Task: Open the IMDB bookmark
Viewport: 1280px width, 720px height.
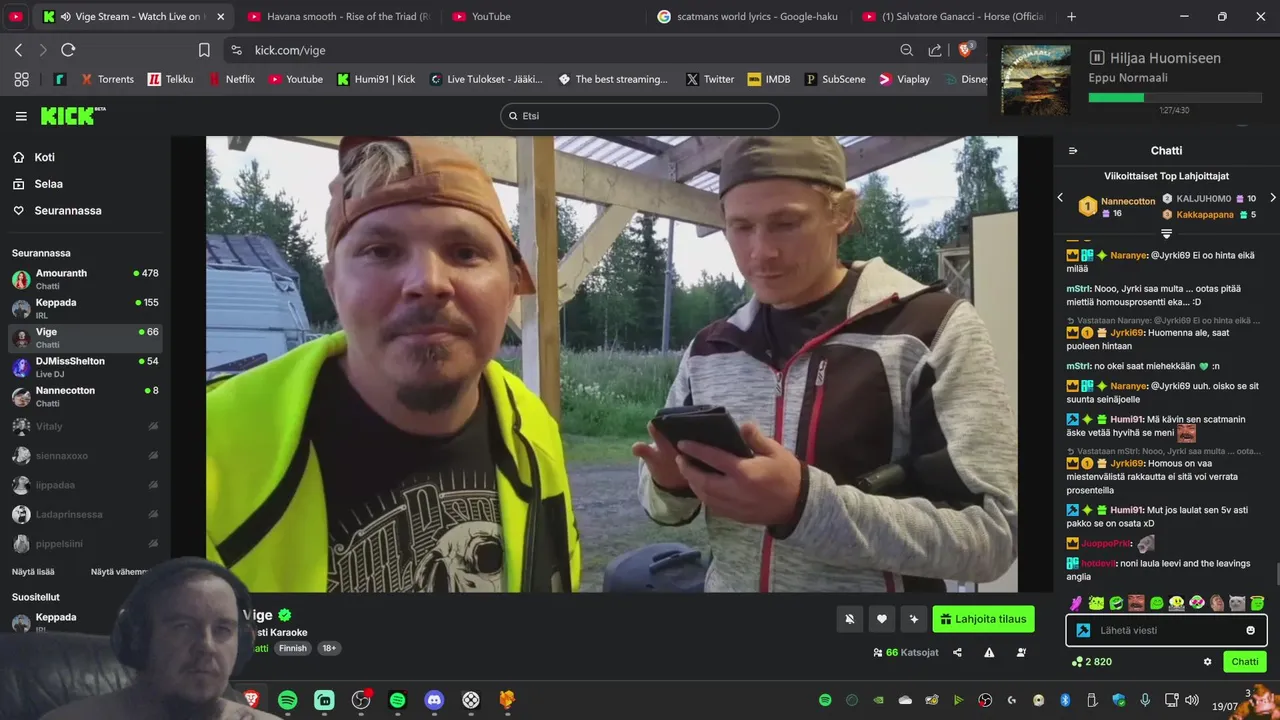Action: click(769, 79)
